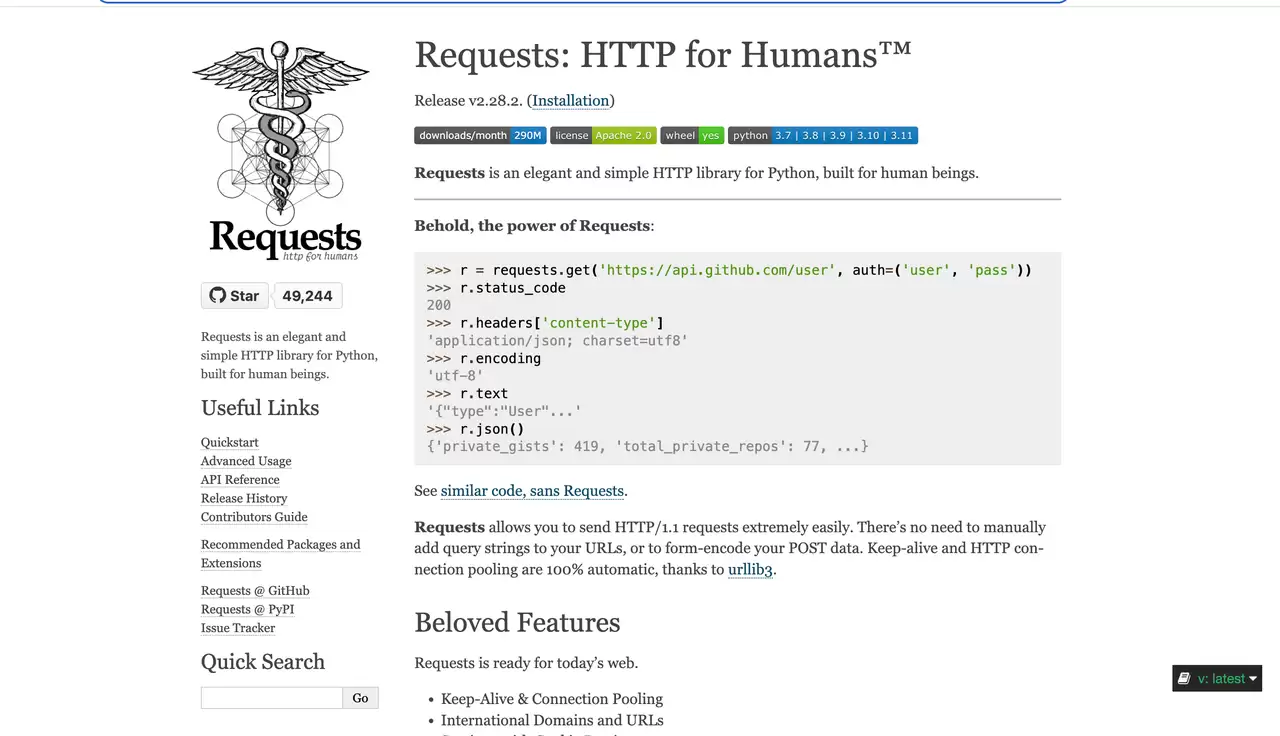This screenshot has width=1280, height=736.
Task: Click the Requests caduceus logo image
Action: 281,151
